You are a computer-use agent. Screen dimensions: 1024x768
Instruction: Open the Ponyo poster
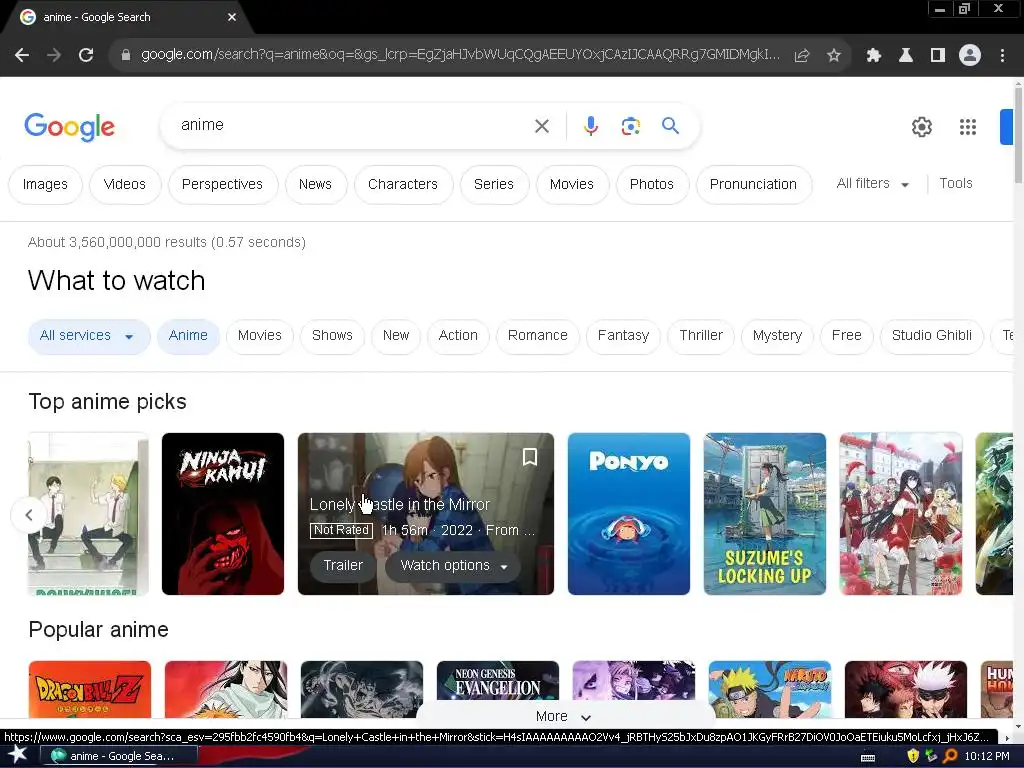(629, 514)
